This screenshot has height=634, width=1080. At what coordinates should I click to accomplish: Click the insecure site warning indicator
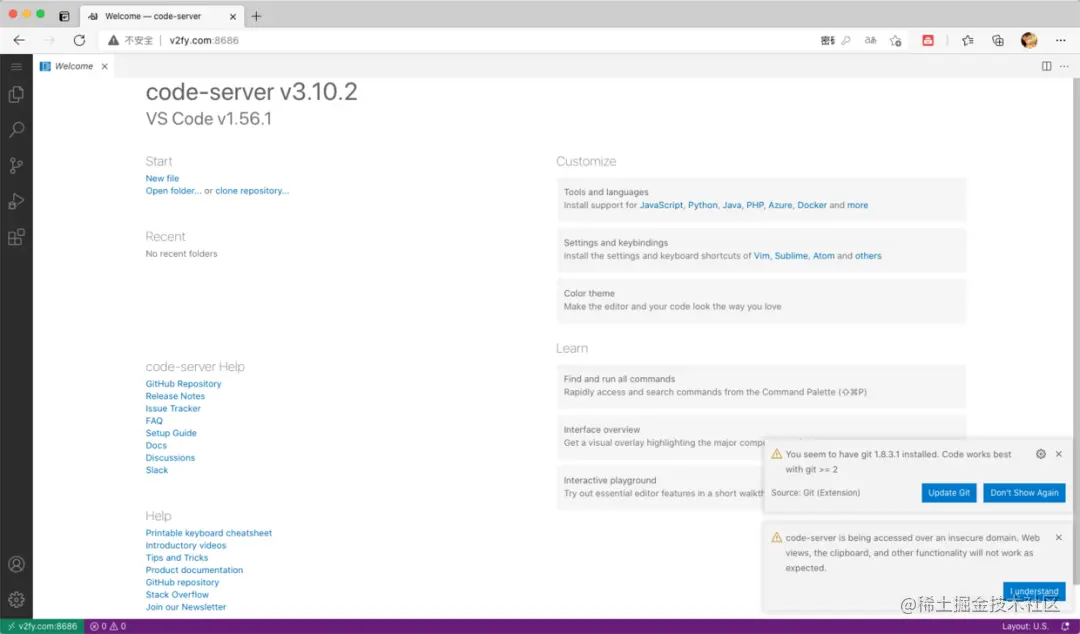point(131,41)
